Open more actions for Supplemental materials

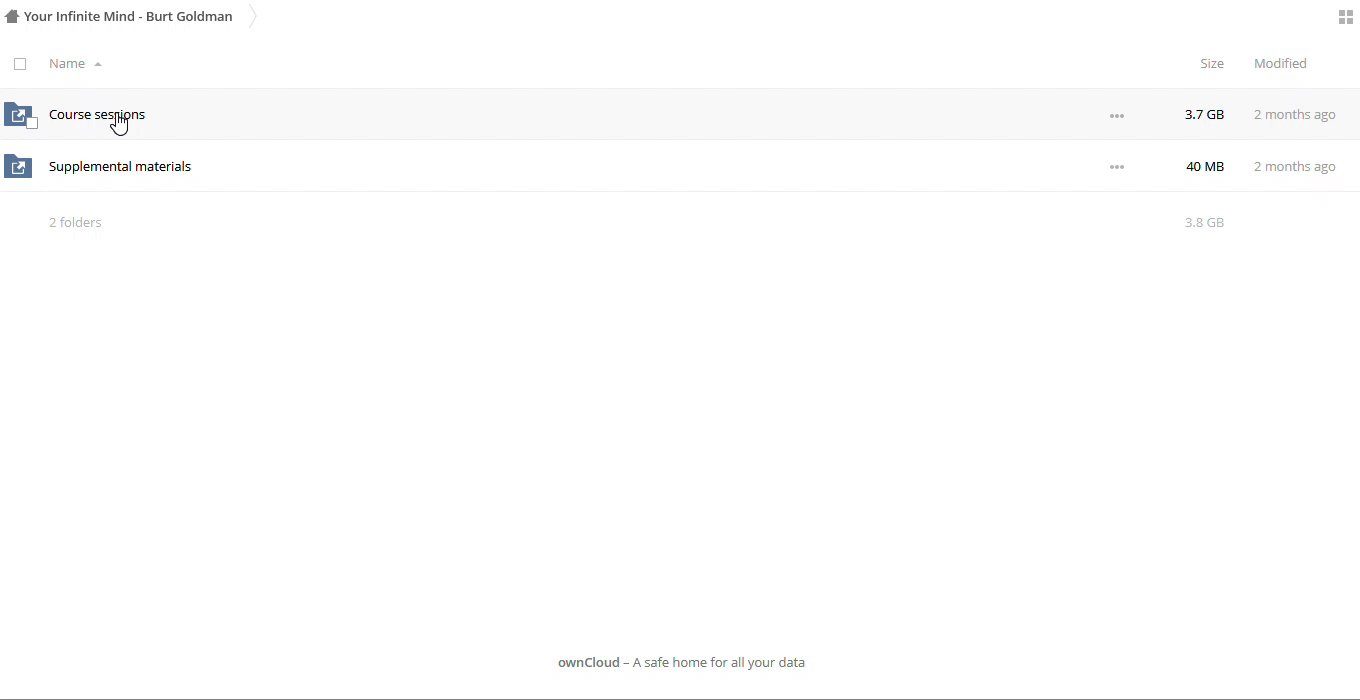click(x=1117, y=167)
